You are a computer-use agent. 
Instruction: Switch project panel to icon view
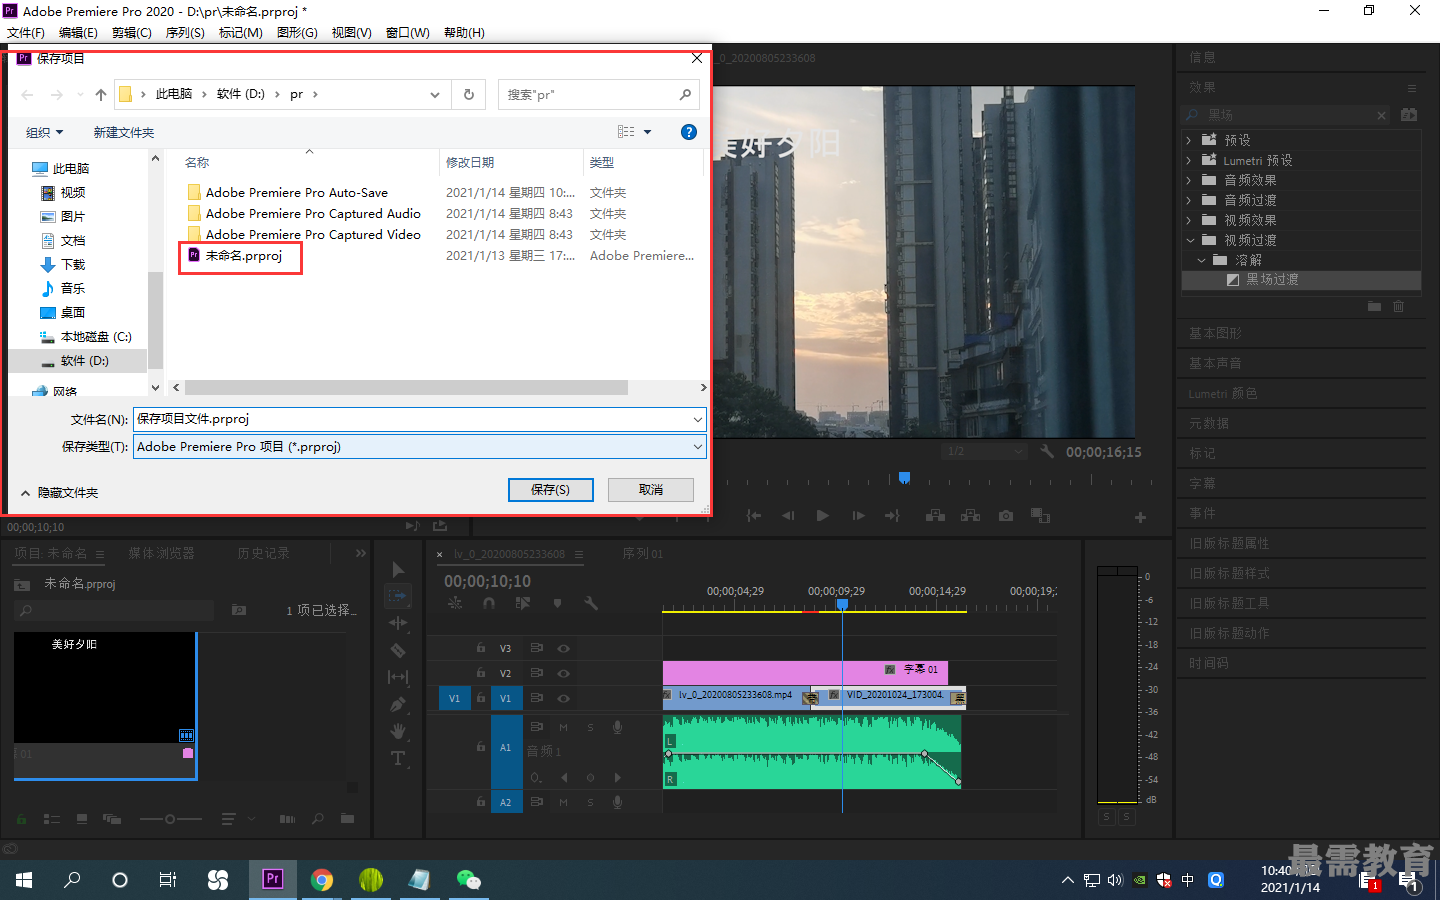82,819
